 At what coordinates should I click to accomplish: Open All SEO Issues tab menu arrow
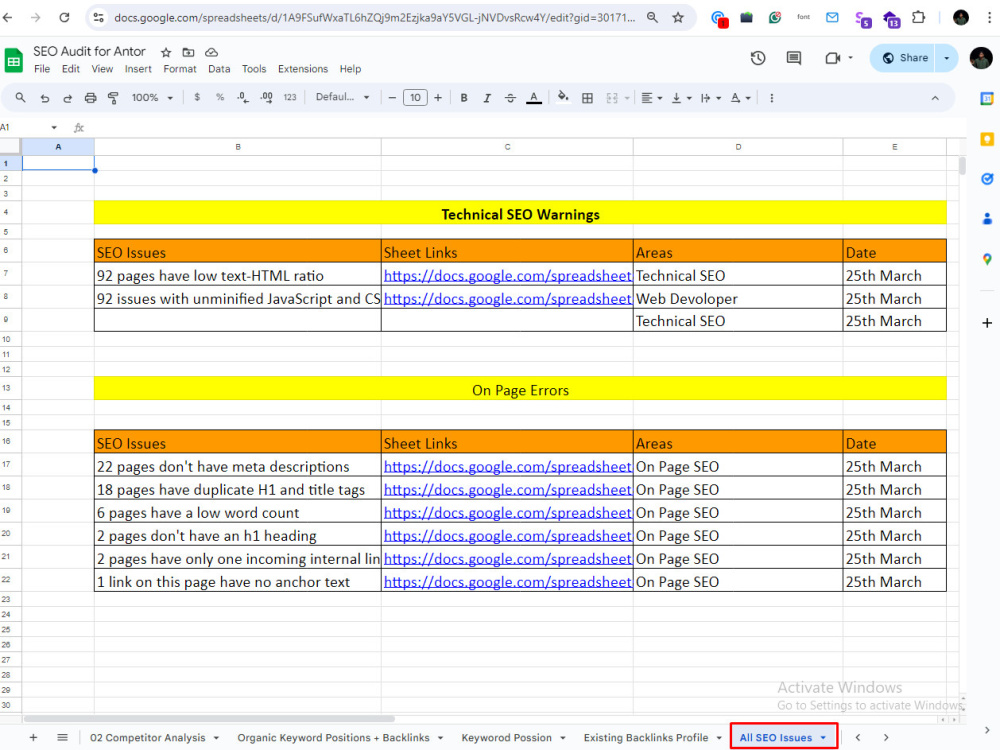[823, 737]
